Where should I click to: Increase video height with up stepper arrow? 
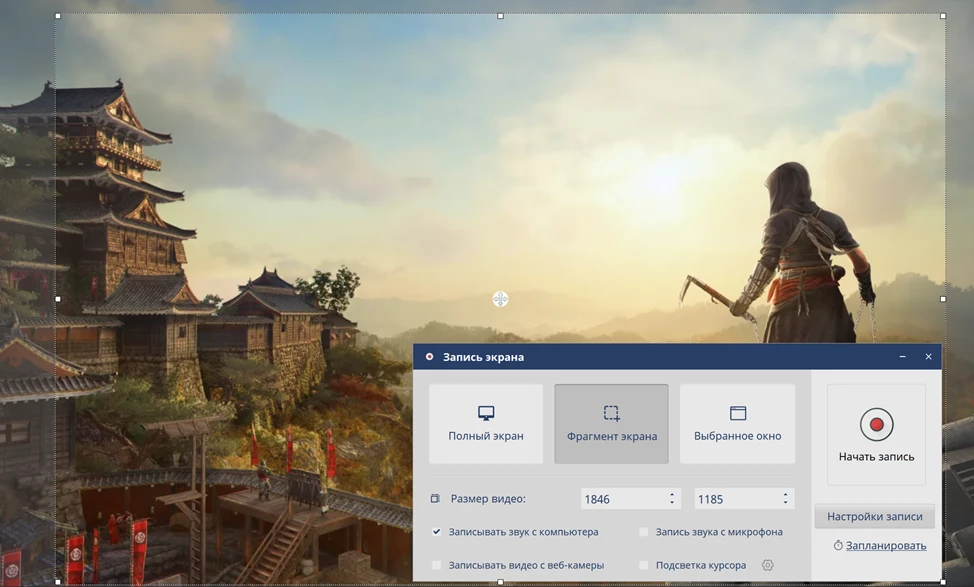coord(785,495)
